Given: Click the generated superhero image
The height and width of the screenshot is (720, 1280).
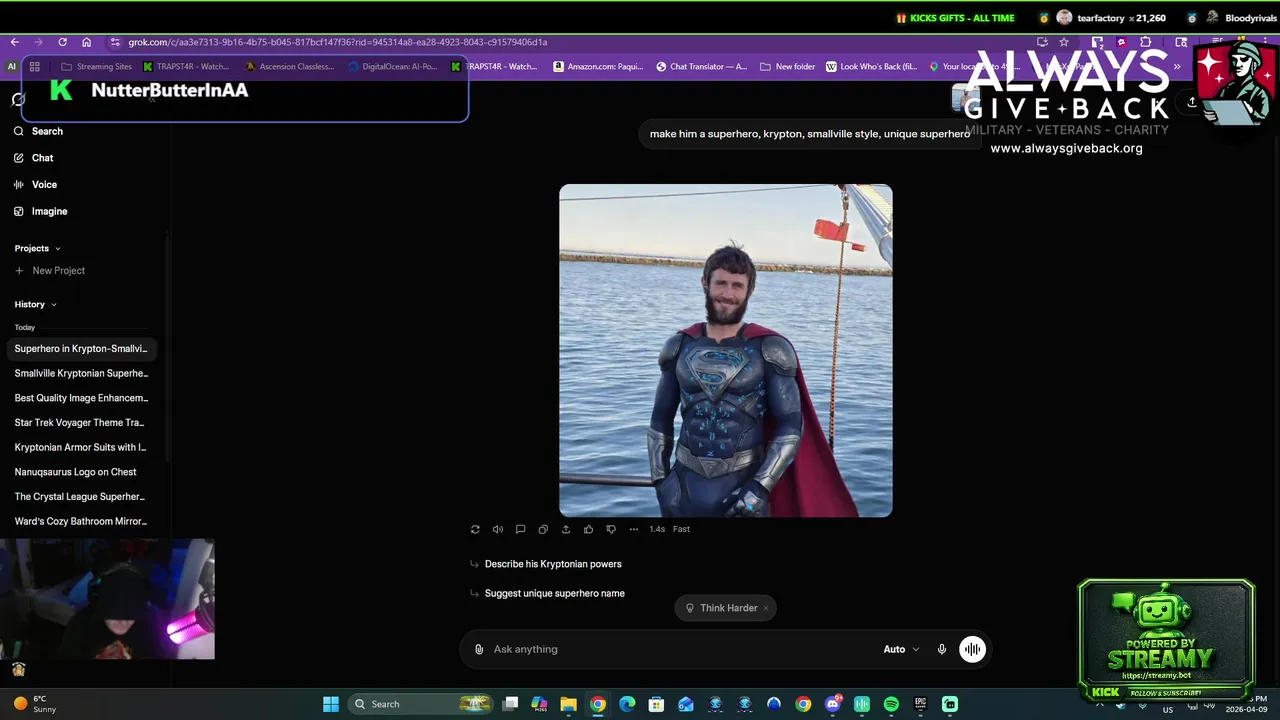Looking at the screenshot, I should point(726,350).
